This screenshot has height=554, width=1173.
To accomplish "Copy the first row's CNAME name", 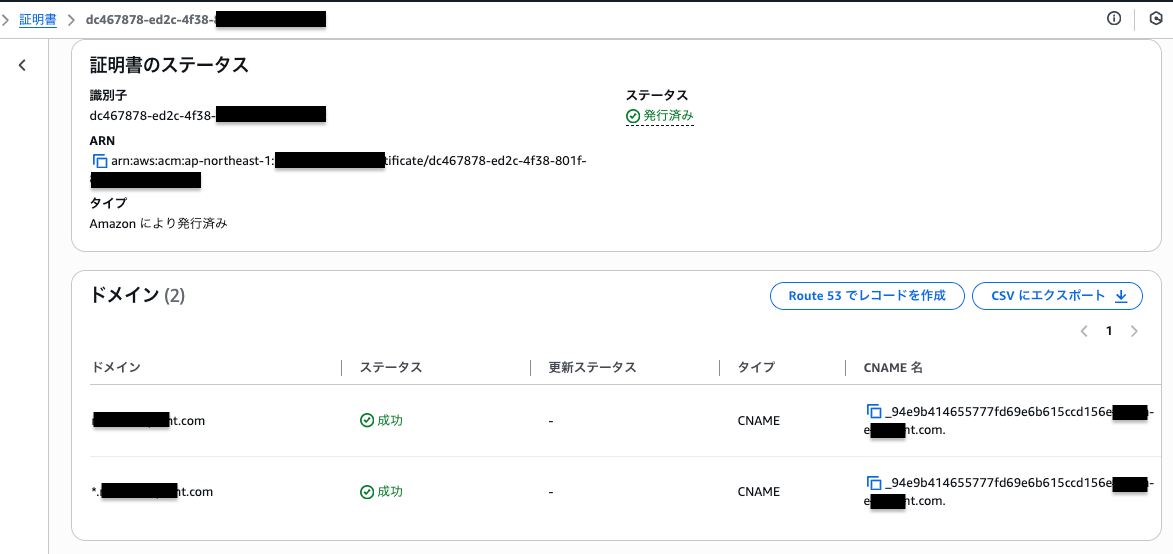I will 874,412.
